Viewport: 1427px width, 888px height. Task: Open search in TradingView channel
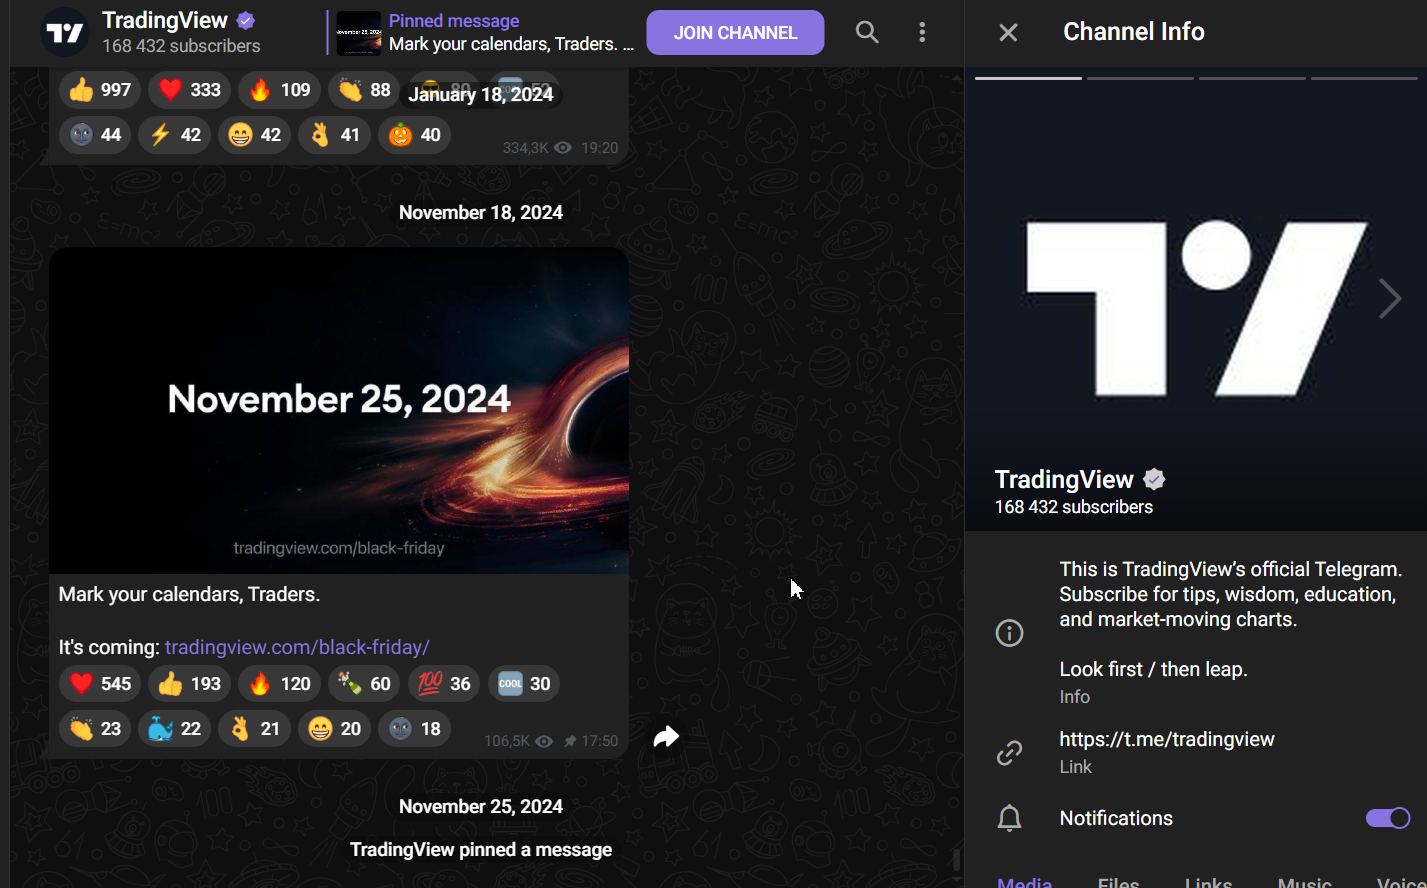867,32
